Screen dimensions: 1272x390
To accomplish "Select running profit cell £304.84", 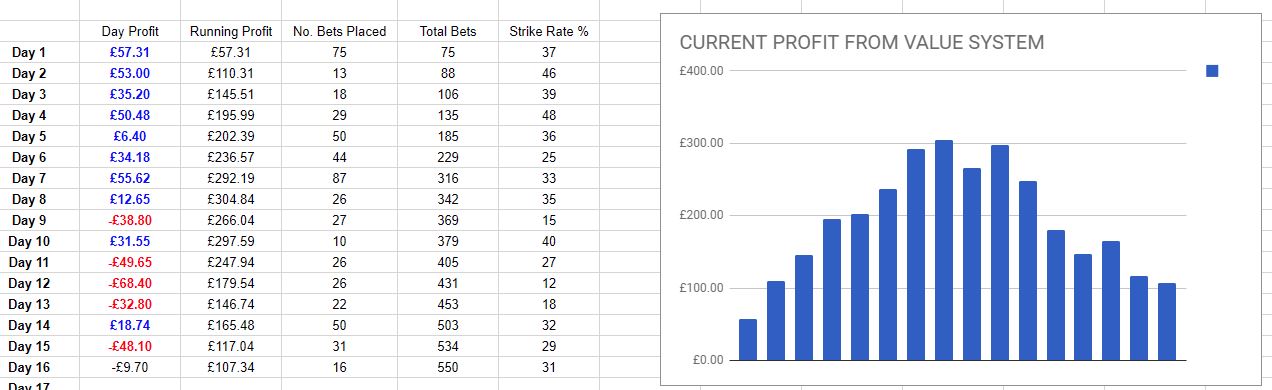I will pos(231,199).
